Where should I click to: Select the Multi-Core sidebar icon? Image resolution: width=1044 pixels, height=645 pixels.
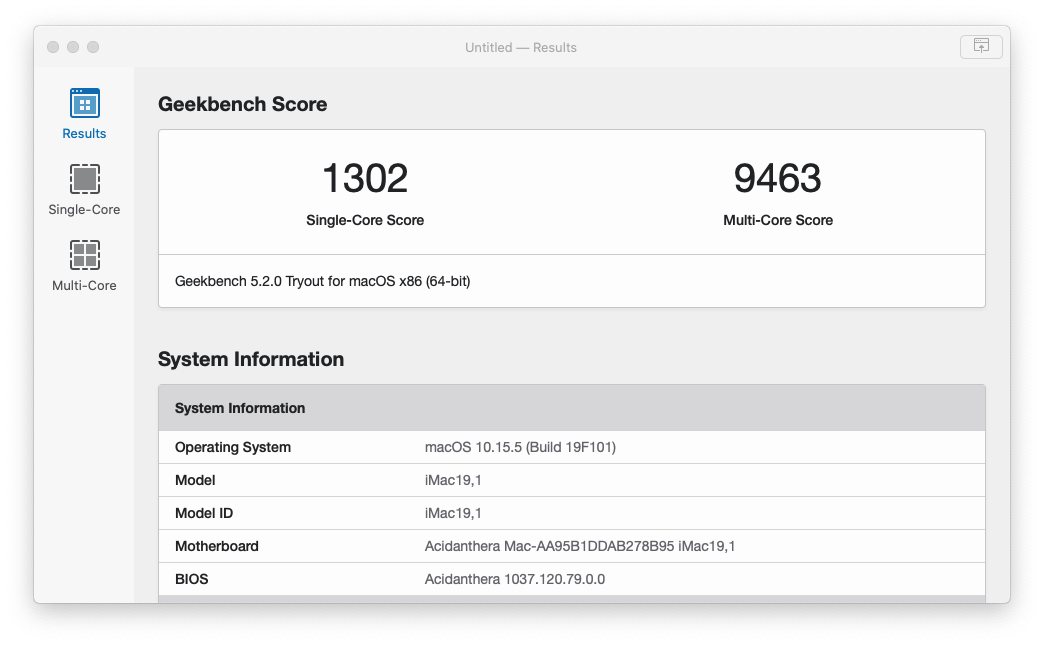(85, 255)
